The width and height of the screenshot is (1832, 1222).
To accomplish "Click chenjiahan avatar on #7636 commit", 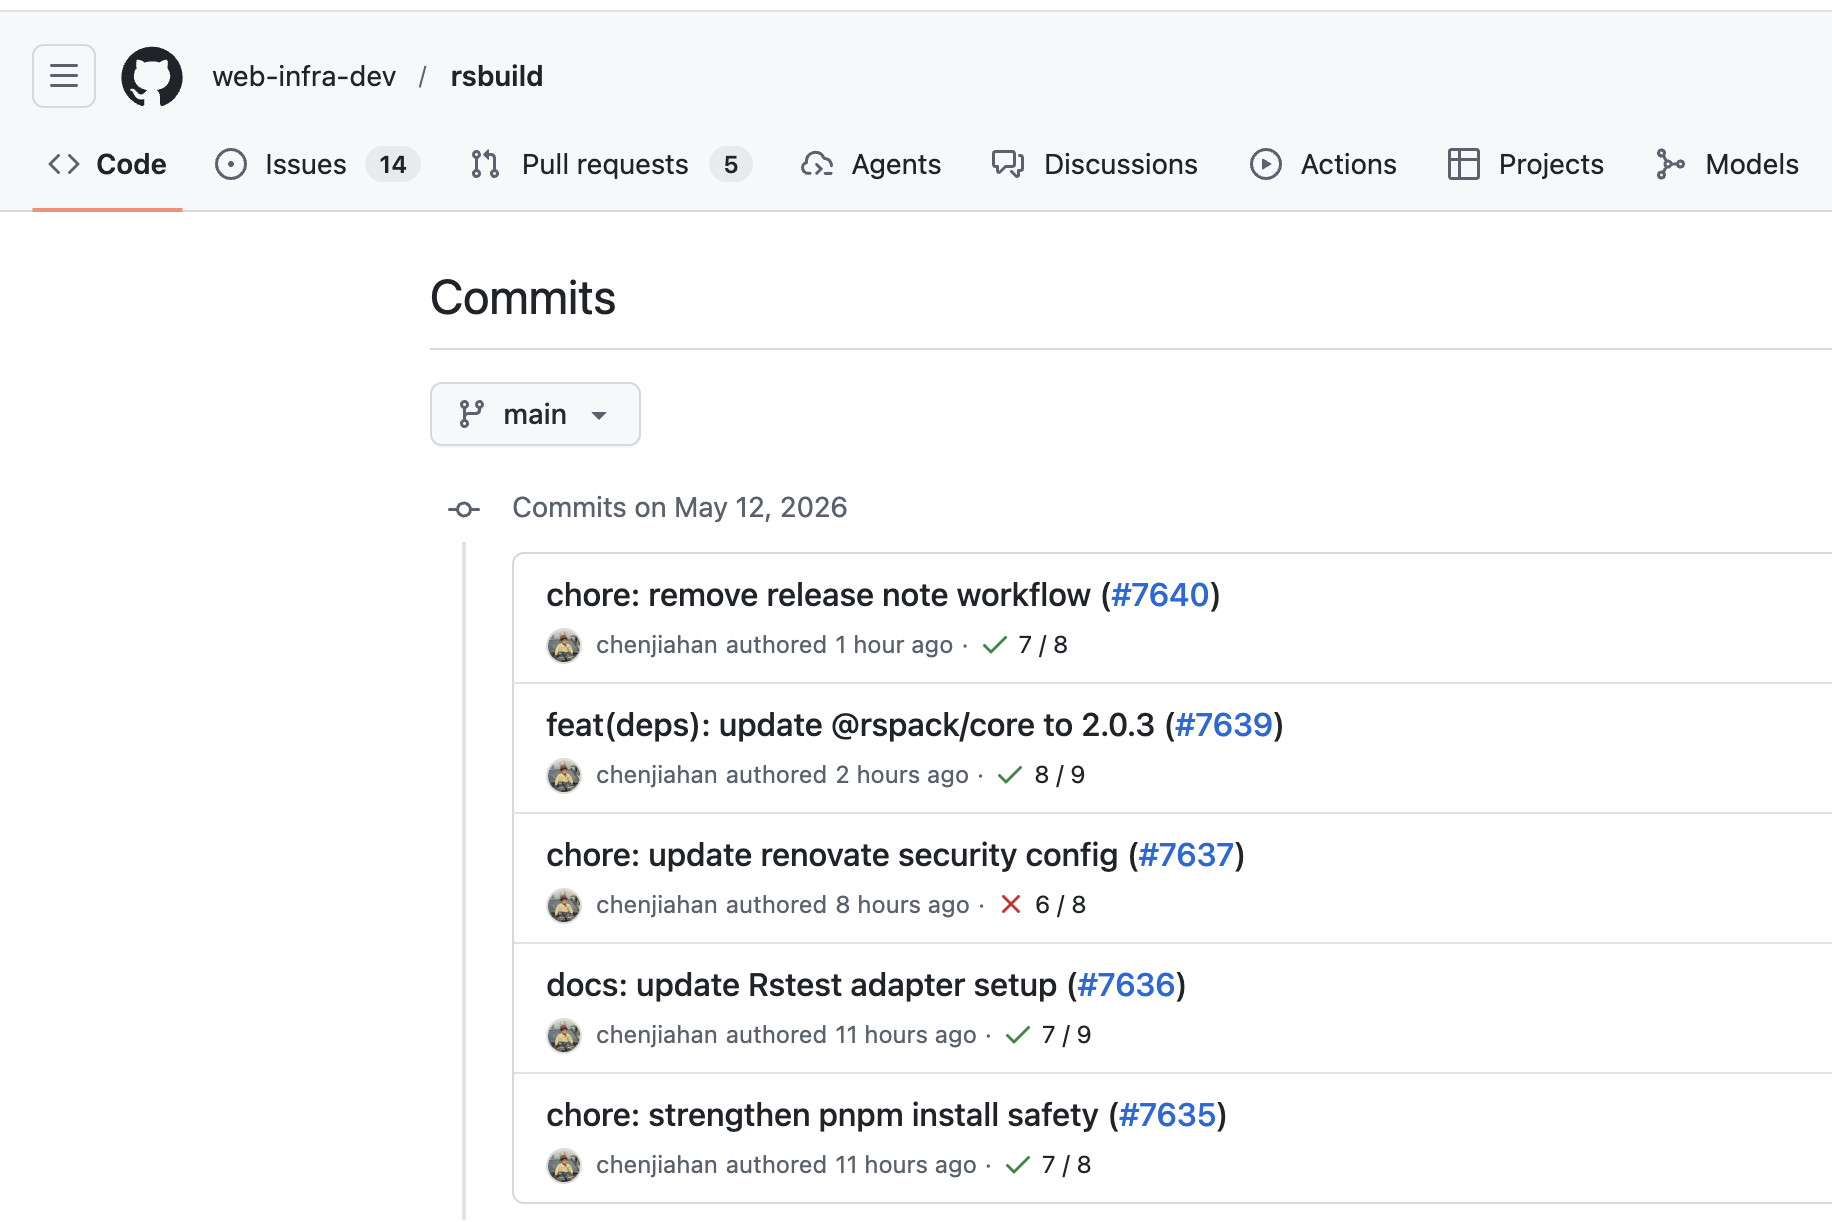I will [x=564, y=1035].
